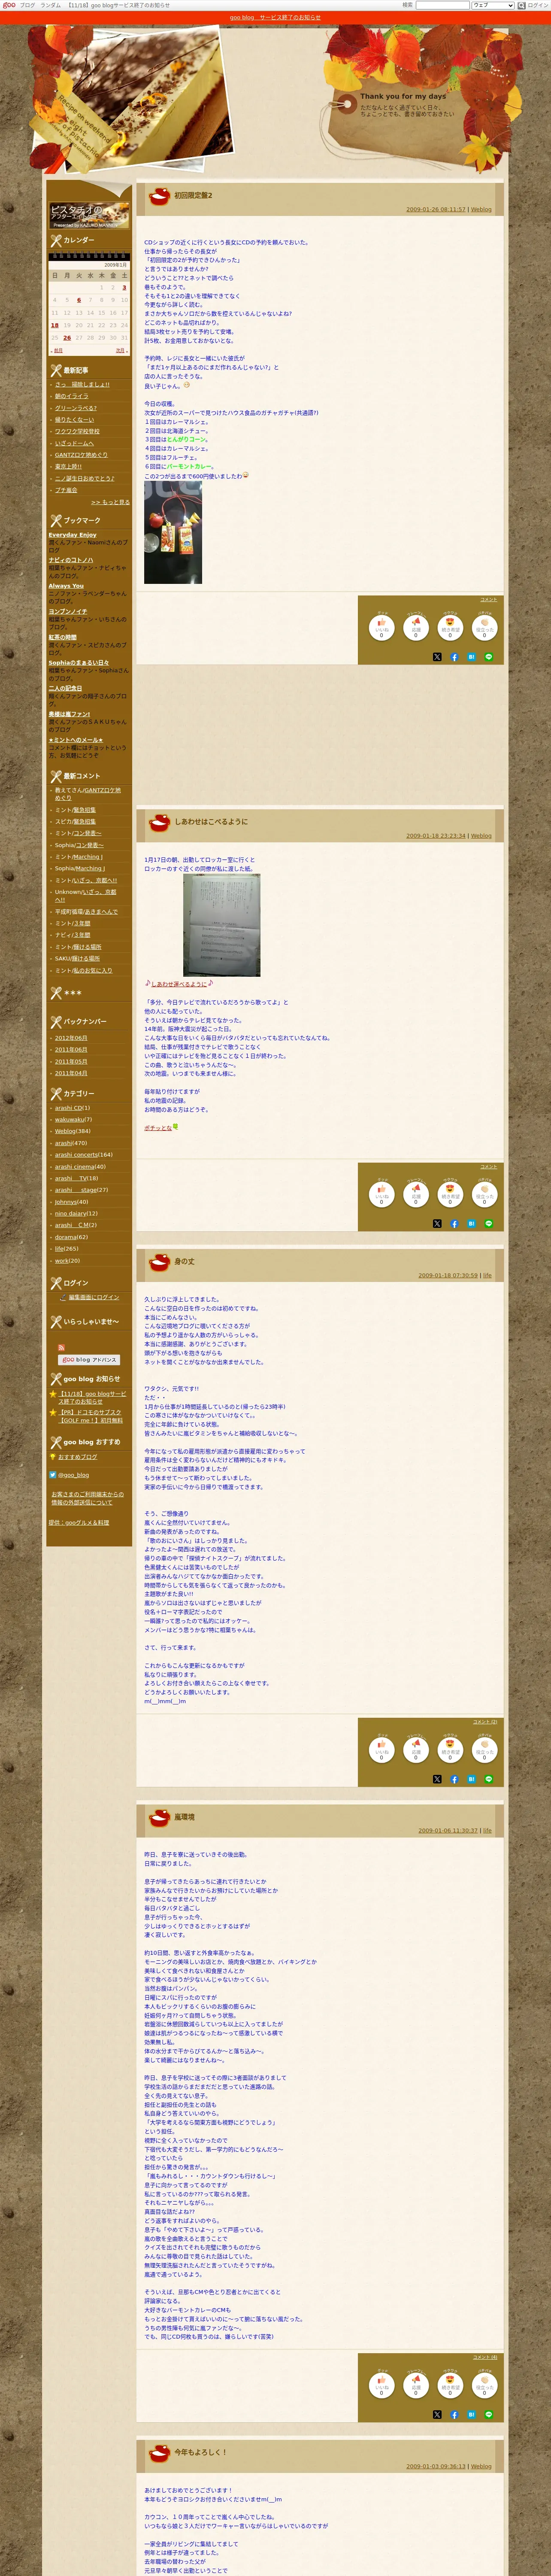Click the Weblog category link on the 初回限定盤2 post
The height and width of the screenshot is (2576, 551).
click(x=481, y=210)
